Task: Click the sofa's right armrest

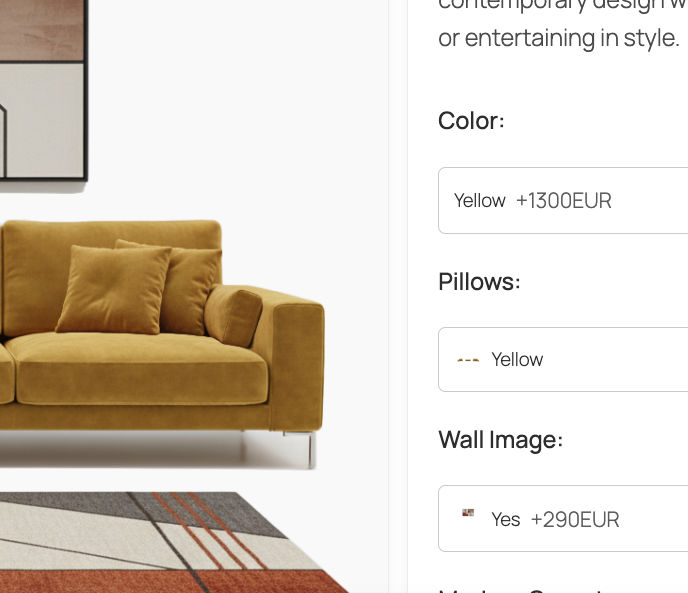Action: (x=297, y=360)
